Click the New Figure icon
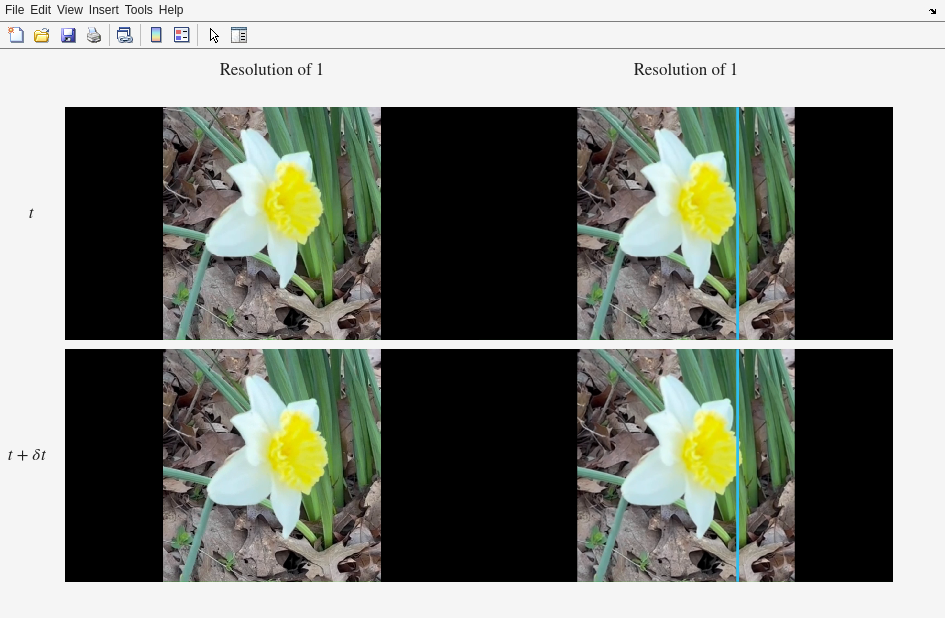This screenshot has height=618, width=945. tap(16, 35)
